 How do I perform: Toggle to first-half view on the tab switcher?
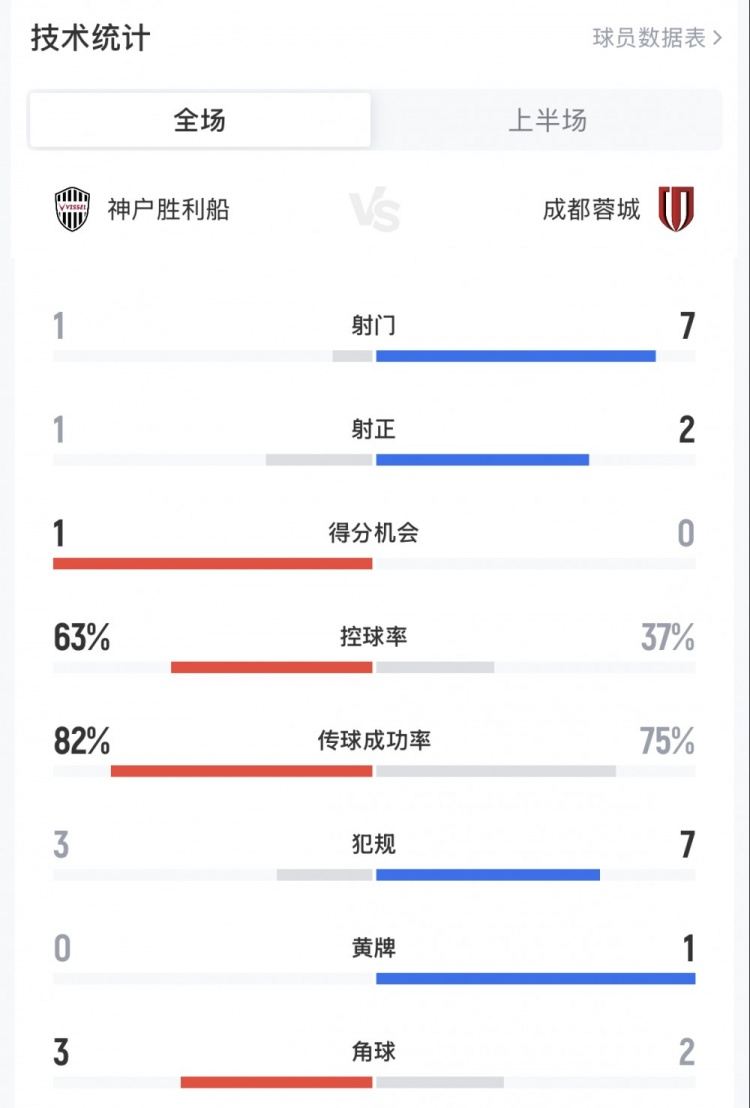545,120
